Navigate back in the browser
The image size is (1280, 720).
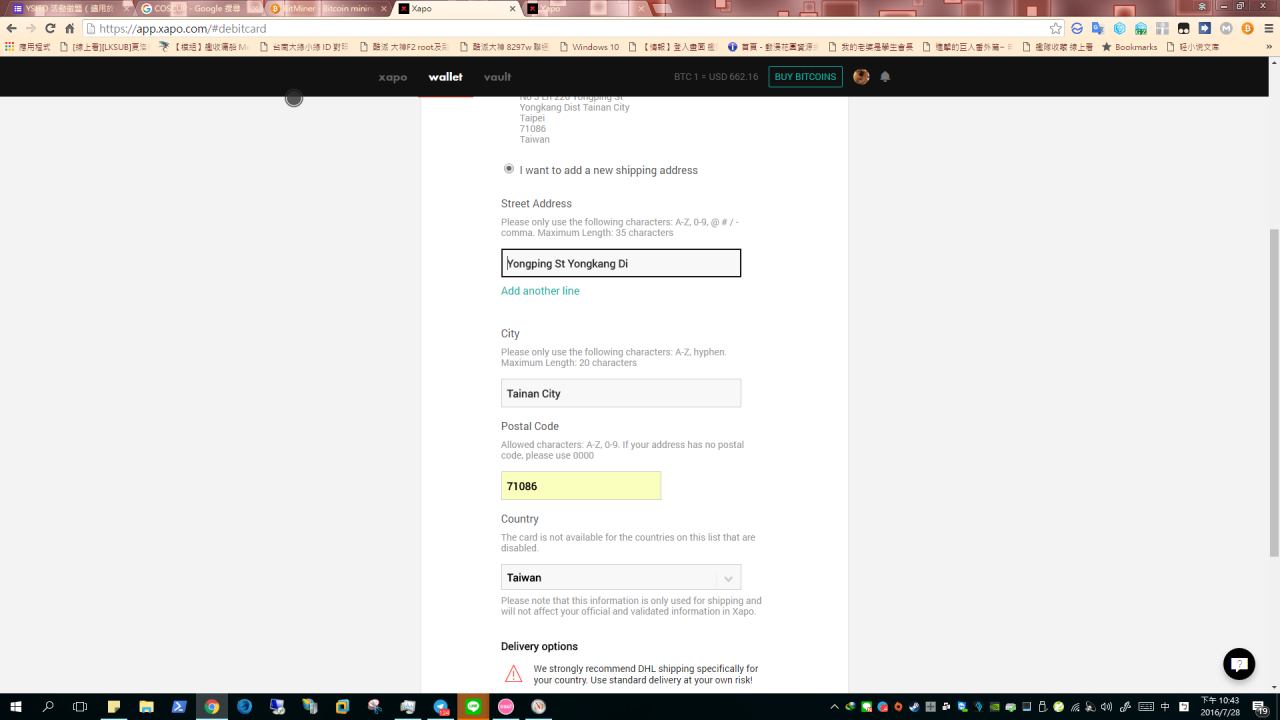(12, 29)
